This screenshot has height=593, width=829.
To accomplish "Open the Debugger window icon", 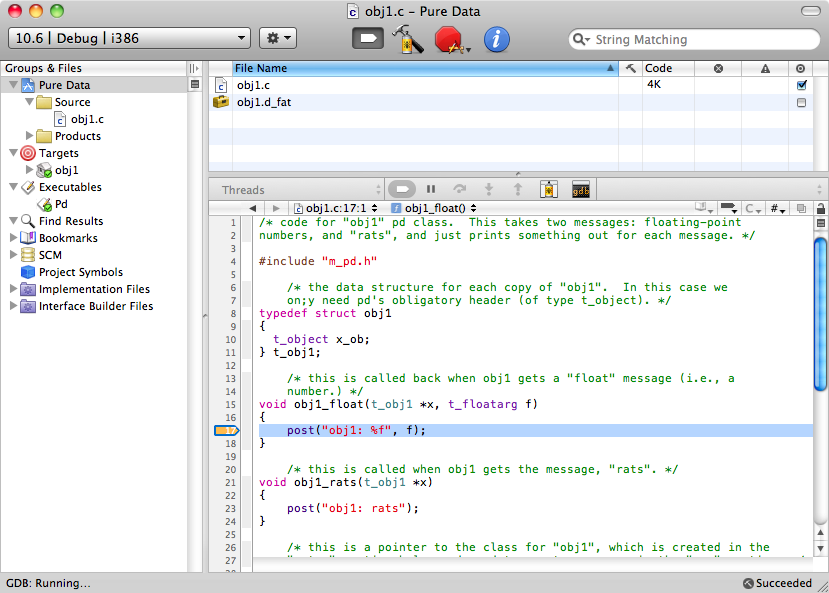I will click(x=549, y=189).
